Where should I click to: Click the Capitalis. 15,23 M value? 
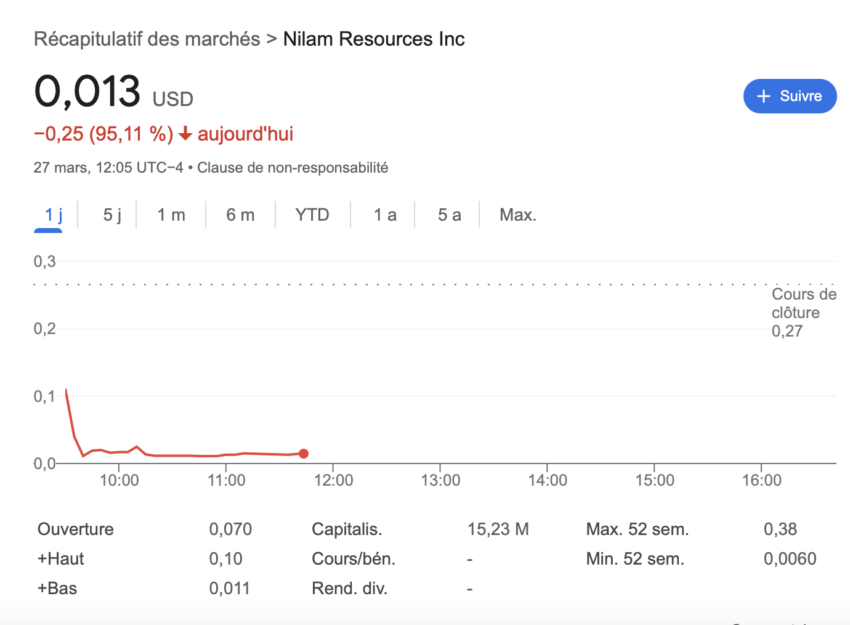click(x=498, y=529)
